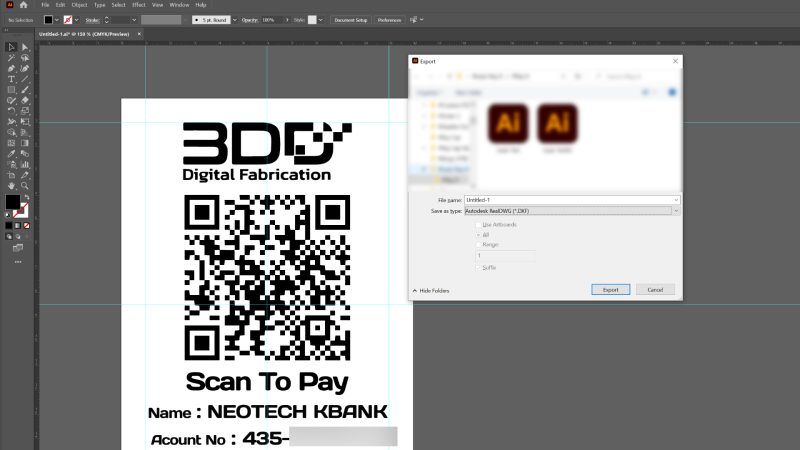Select the Mesh tool
This screenshot has width=800, height=450.
11,143
